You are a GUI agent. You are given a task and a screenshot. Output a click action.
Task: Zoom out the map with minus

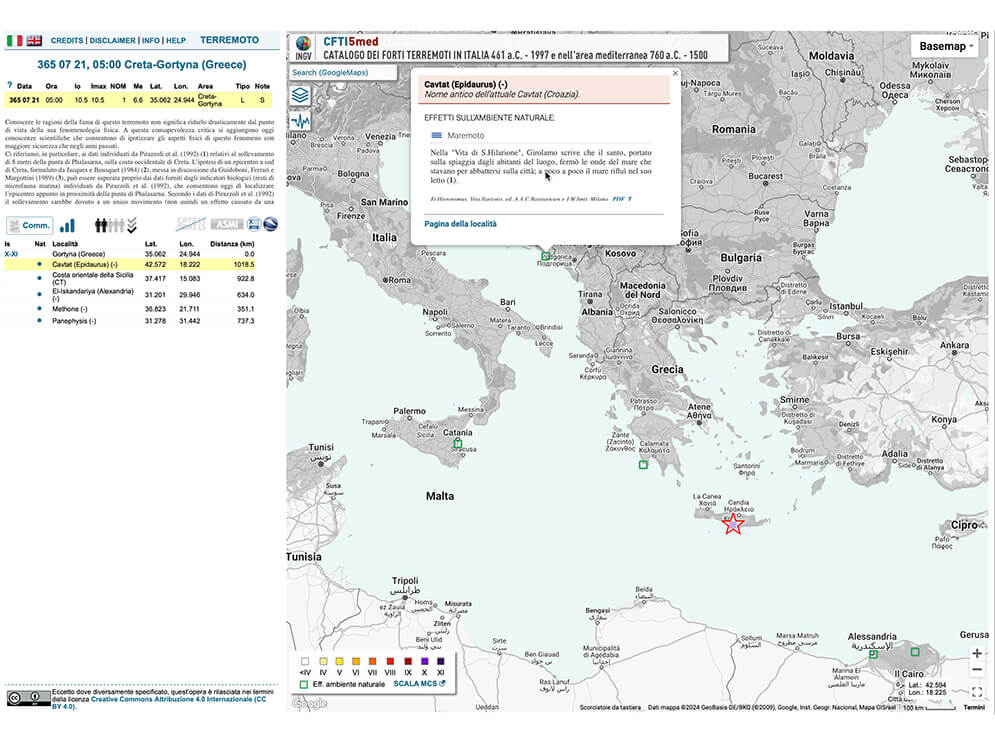coord(977,669)
